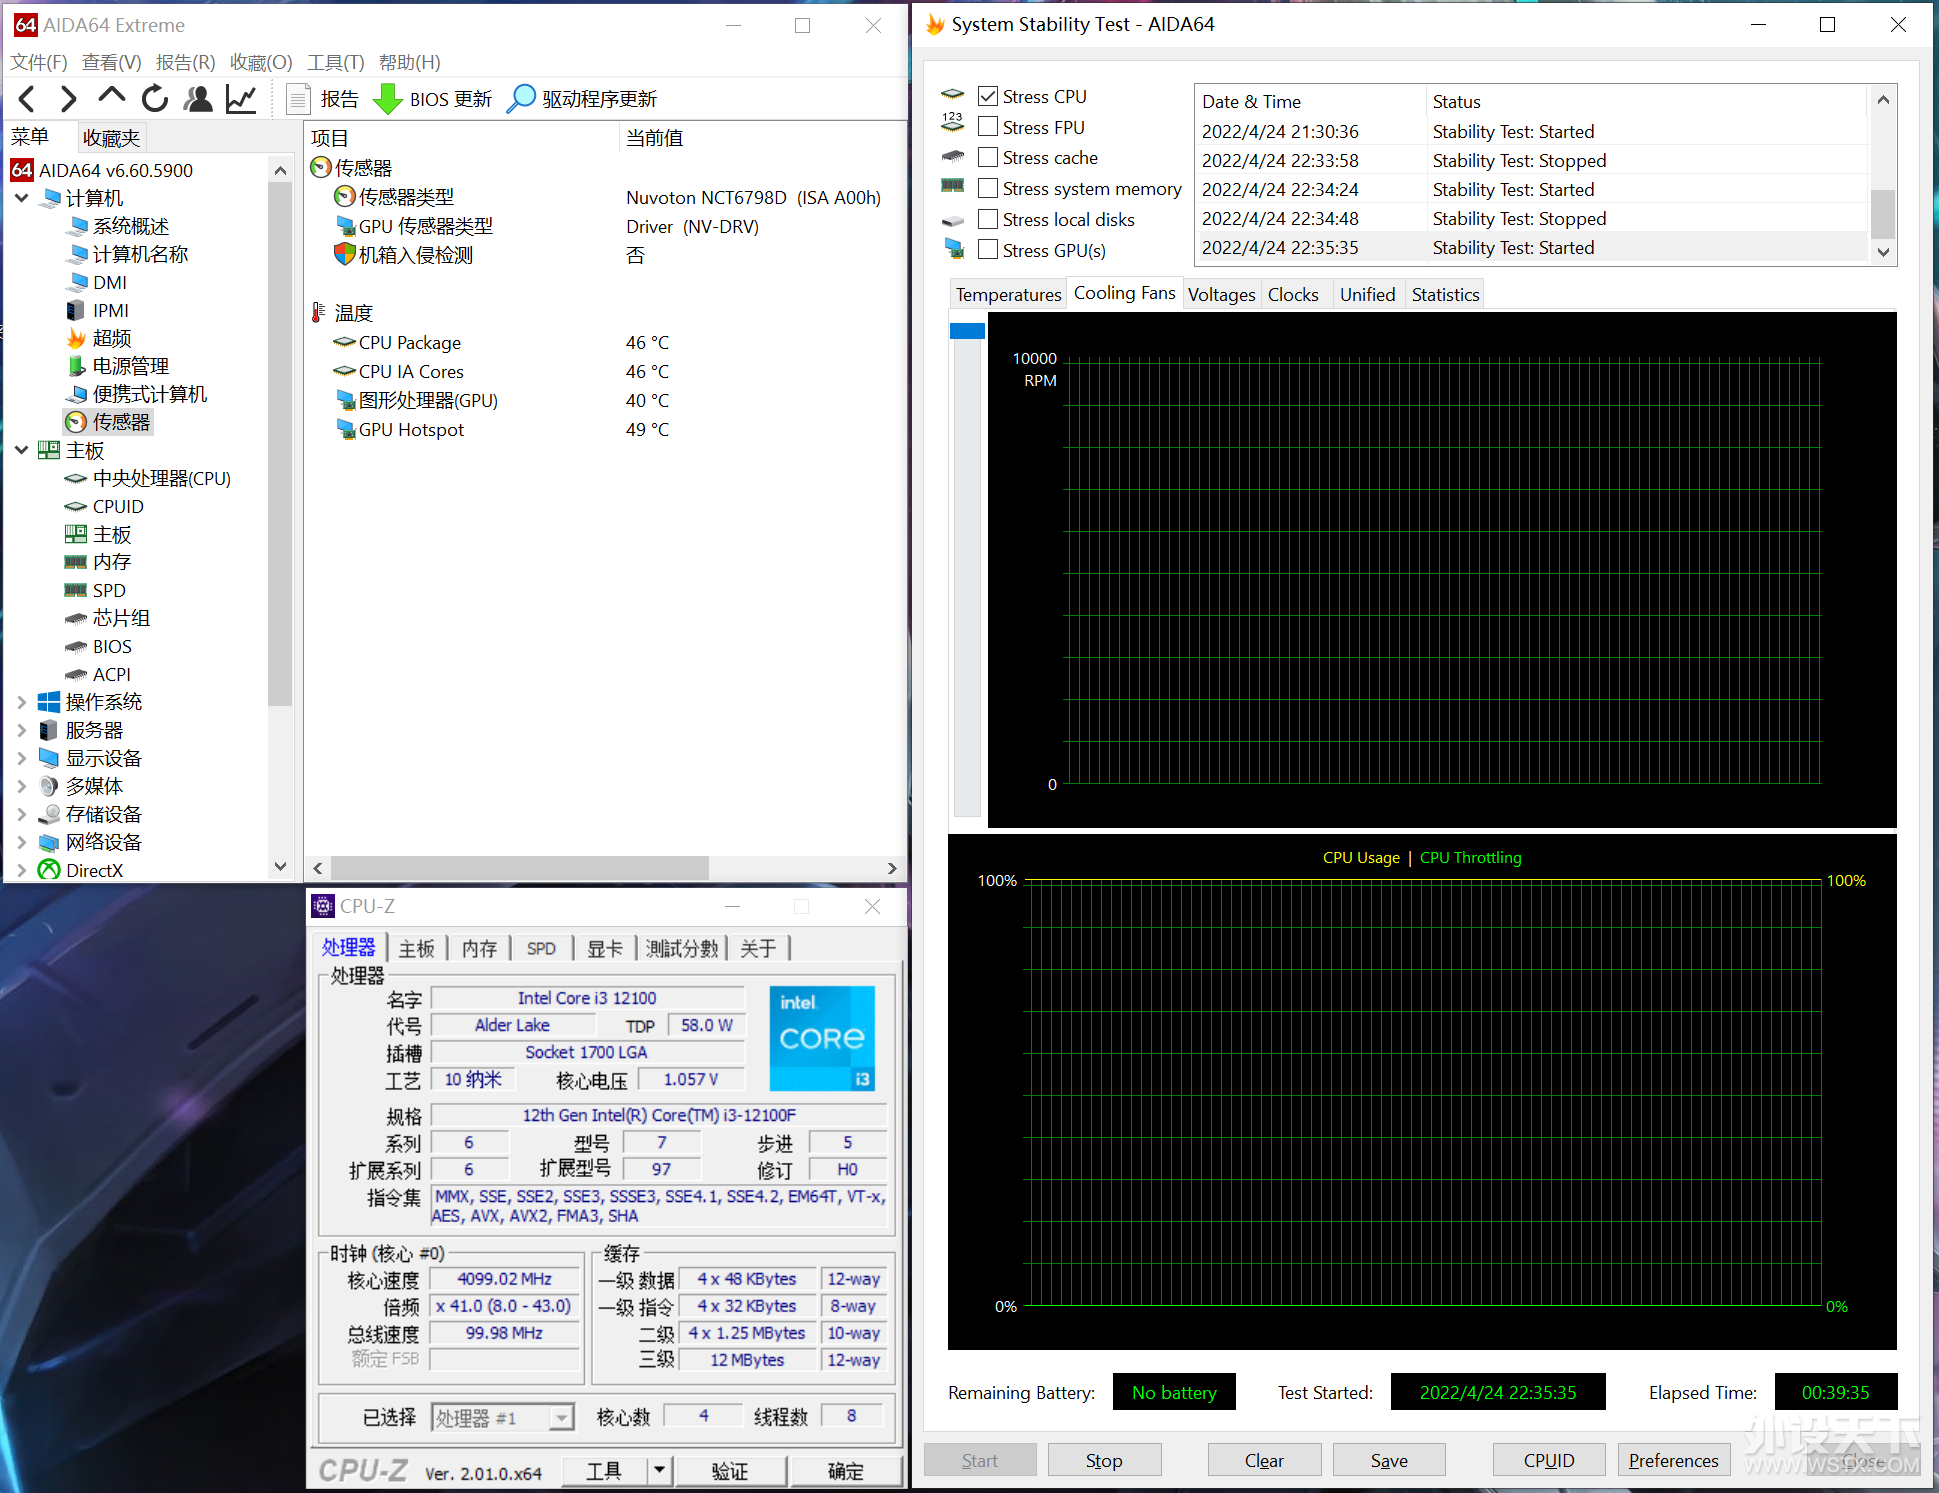Select IPMI item in AIDA64 tree
Screen dimensions: 1939x1493
coord(98,310)
